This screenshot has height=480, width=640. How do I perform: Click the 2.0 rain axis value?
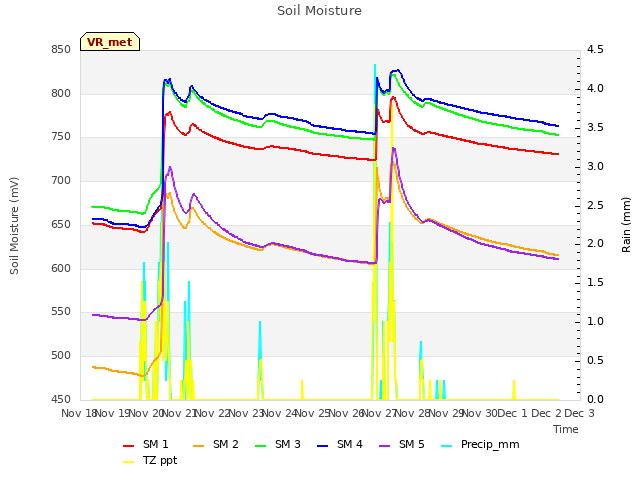[595, 244]
